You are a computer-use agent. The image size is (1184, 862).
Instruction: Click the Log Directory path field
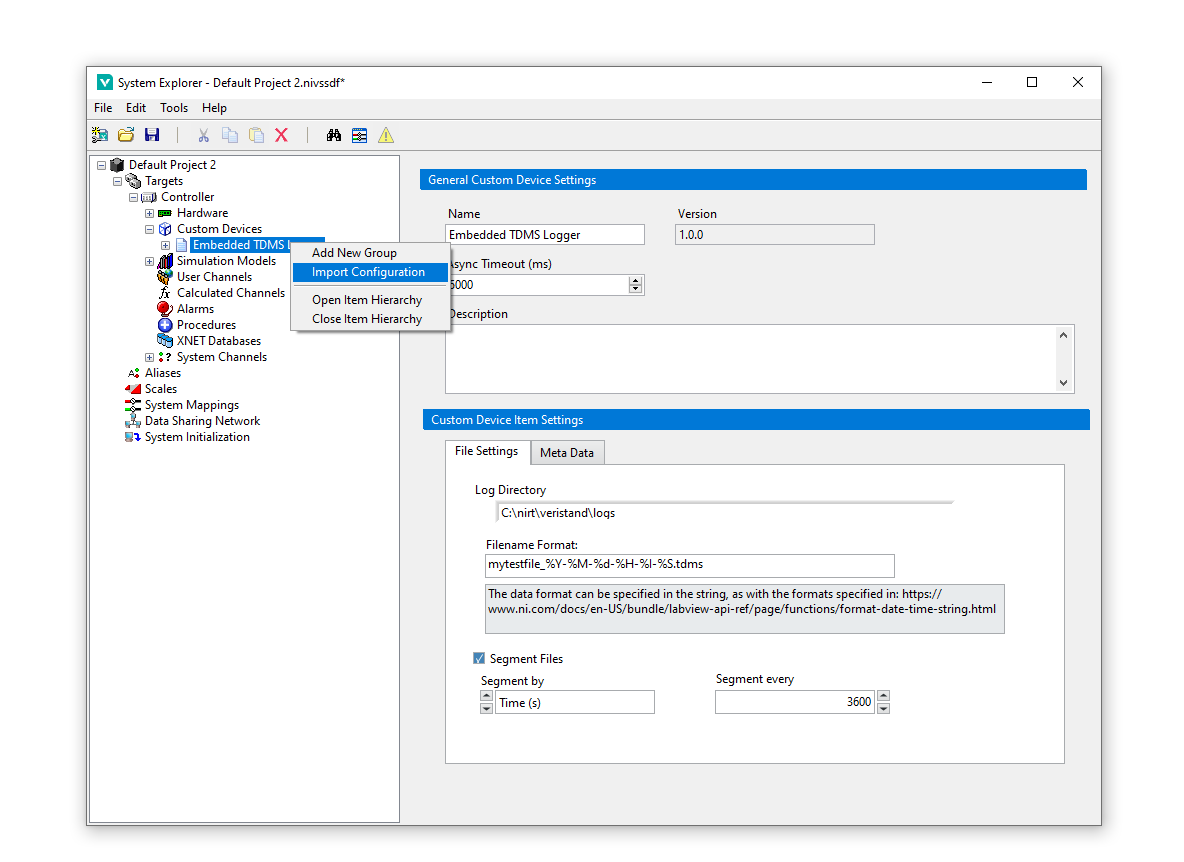[x=724, y=513]
